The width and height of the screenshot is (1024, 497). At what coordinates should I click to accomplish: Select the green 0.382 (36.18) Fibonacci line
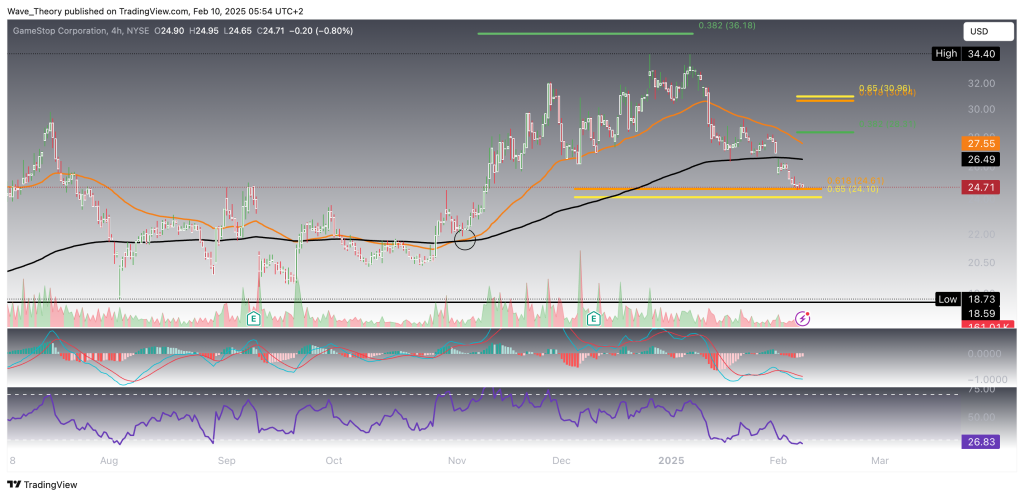tap(584, 33)
